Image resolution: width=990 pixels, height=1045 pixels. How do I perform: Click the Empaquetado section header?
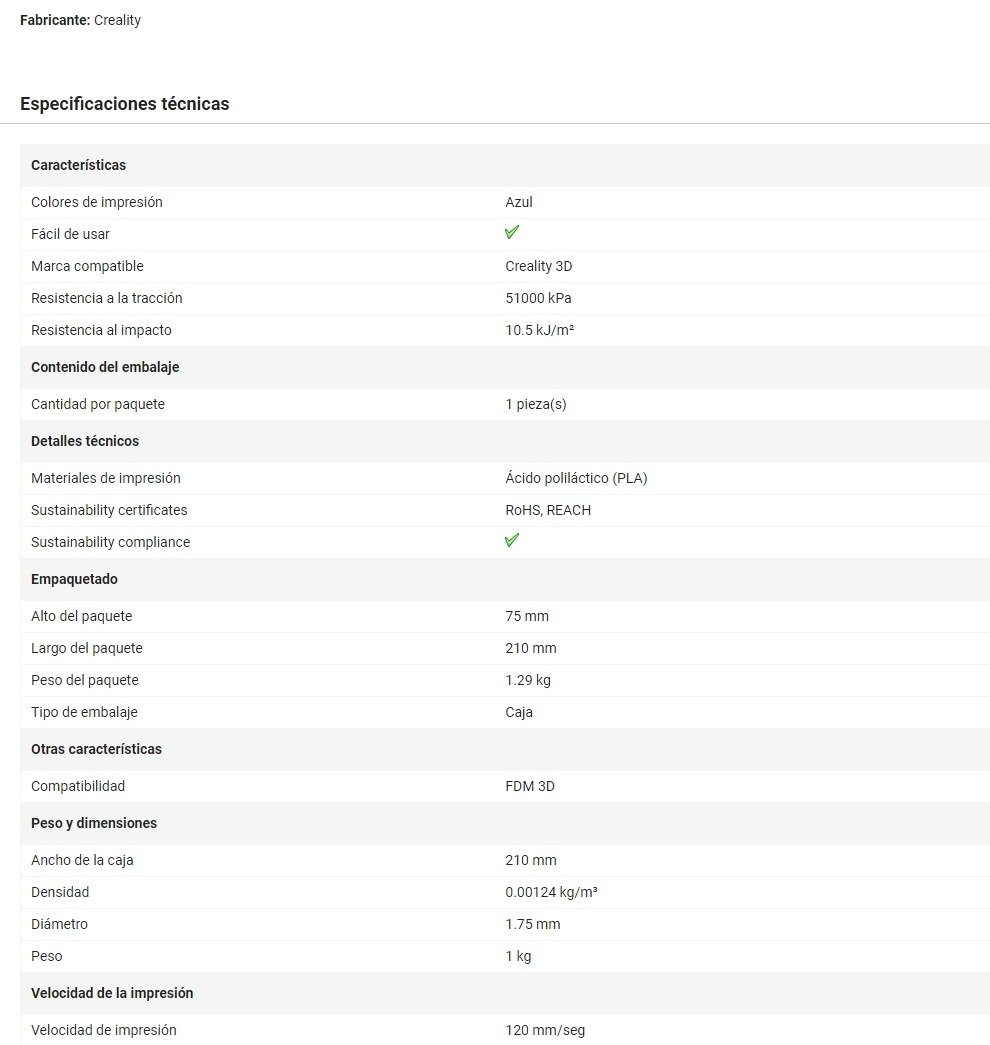[74, 579]
